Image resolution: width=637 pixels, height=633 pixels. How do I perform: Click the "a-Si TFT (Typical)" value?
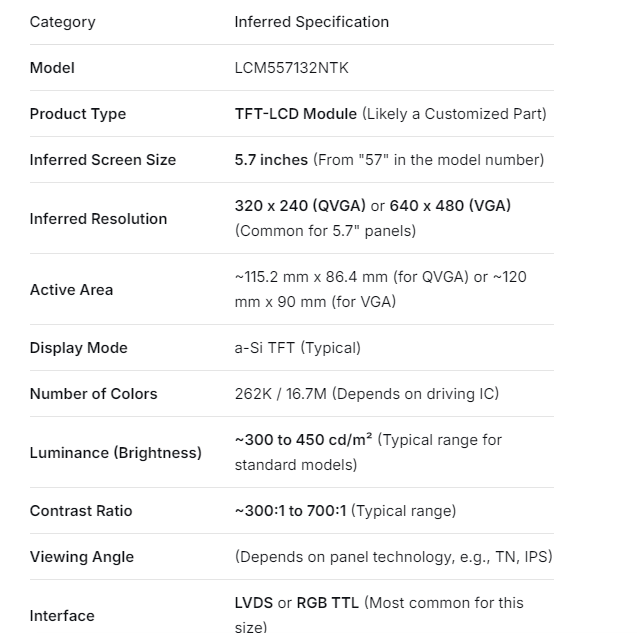pos(297,348)
